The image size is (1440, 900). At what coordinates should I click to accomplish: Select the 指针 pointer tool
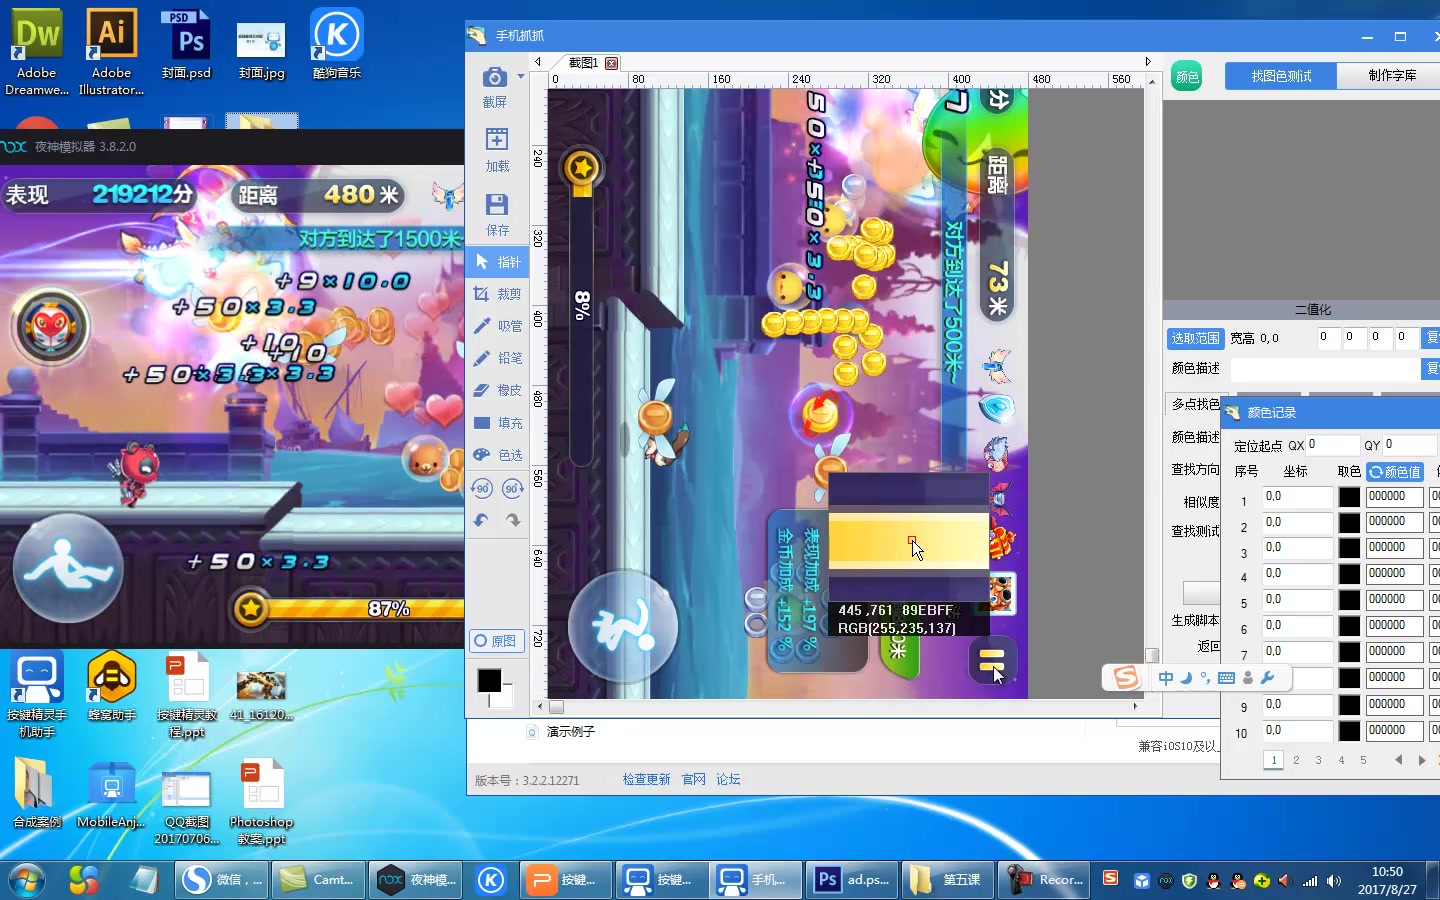tap(497, 262)
